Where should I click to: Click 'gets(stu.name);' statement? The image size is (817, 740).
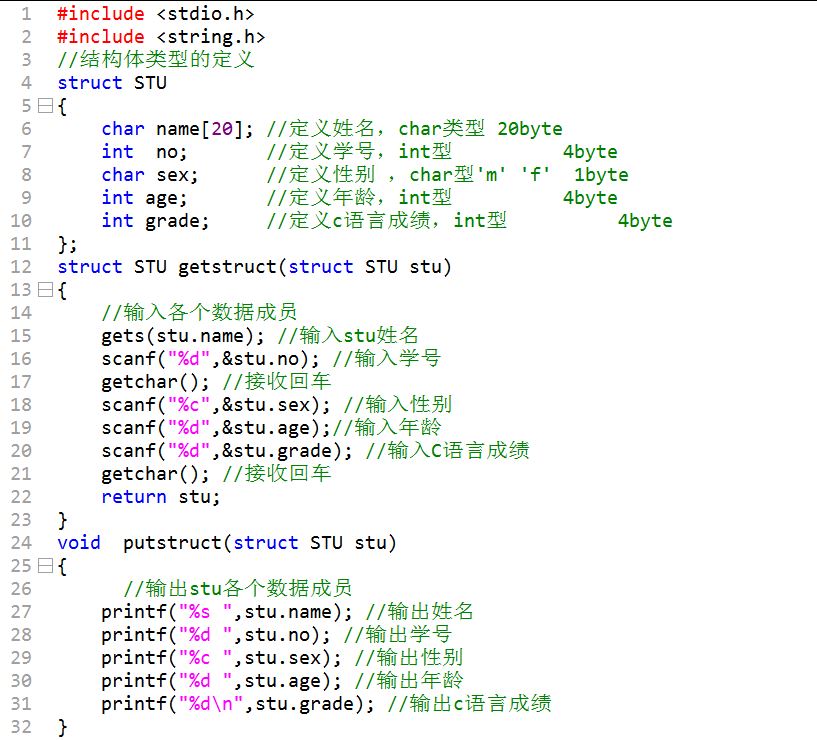(183, 336)
